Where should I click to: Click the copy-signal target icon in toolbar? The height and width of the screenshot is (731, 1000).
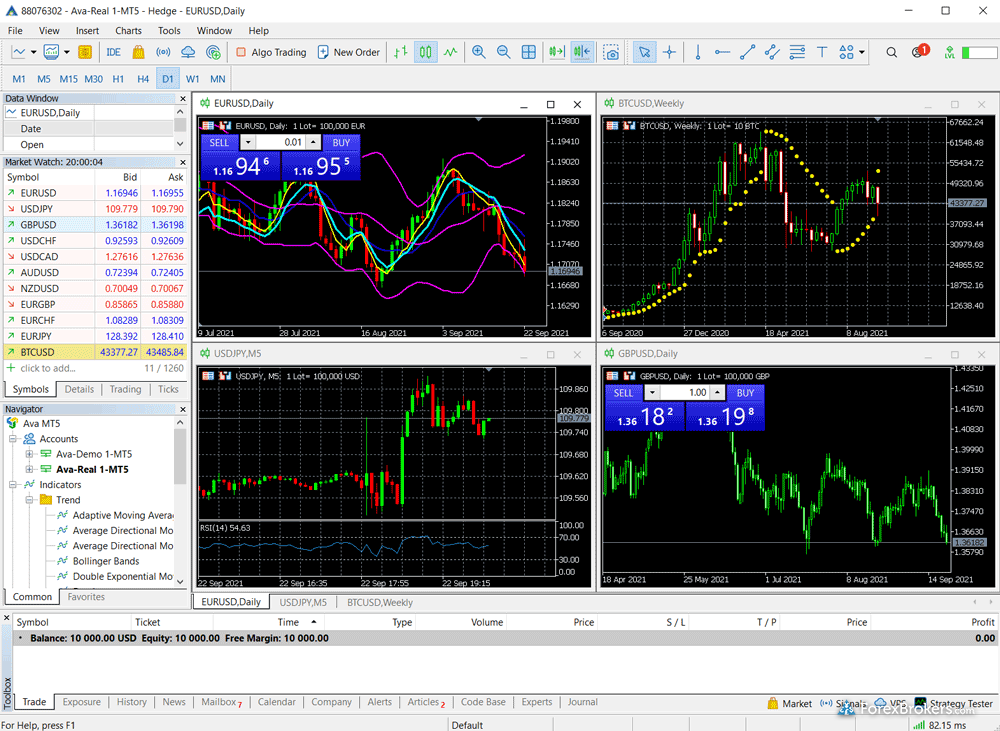[x=214, y=52]
